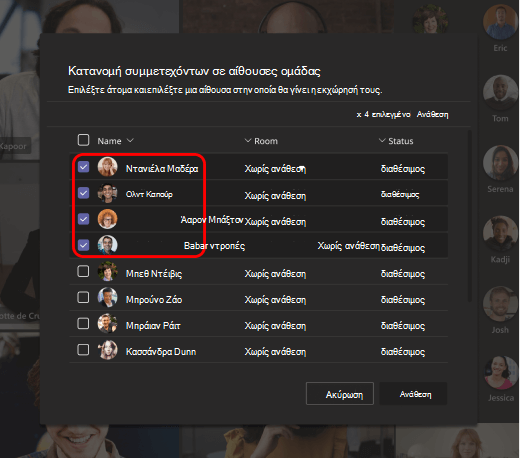Click Μπράιαν Ράπ's avatar

(107, 323)
